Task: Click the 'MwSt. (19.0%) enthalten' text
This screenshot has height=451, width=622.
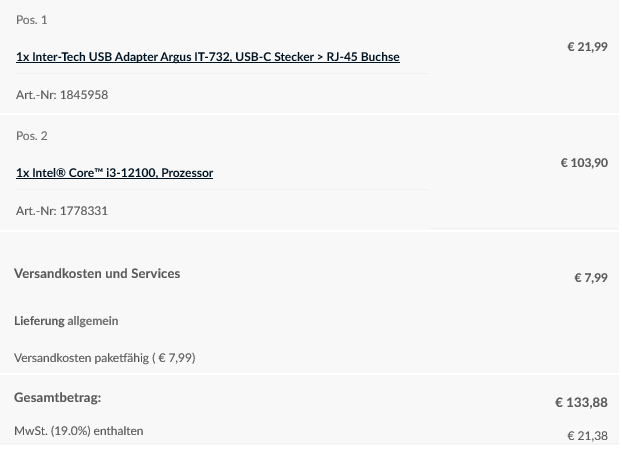Action: click(79, 431)
